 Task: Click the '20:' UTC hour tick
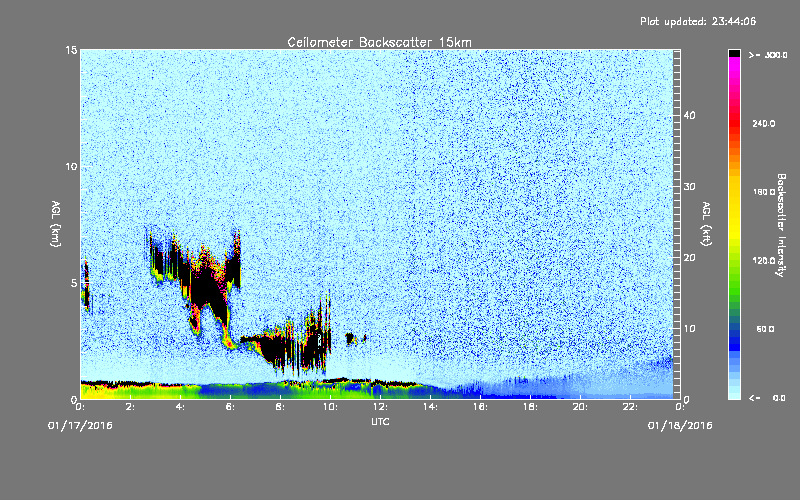coord(580,407)
